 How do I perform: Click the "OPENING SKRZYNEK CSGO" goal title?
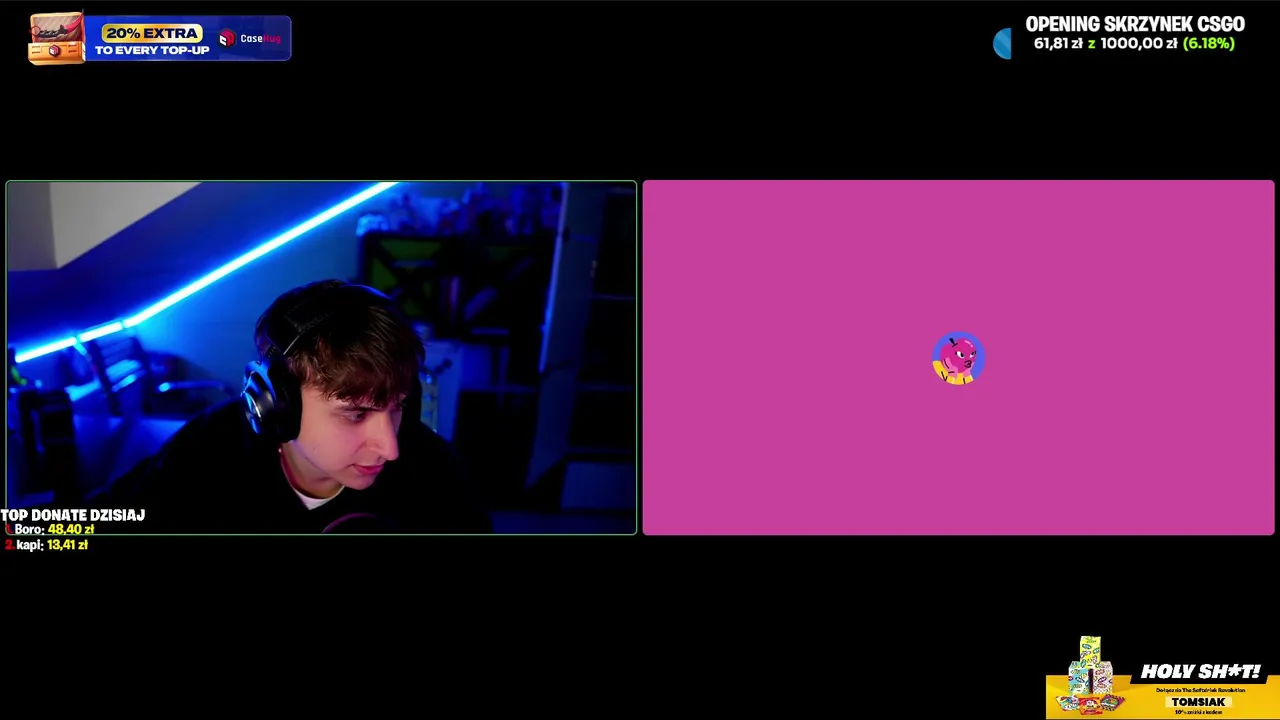click(x=1135, y=24)
